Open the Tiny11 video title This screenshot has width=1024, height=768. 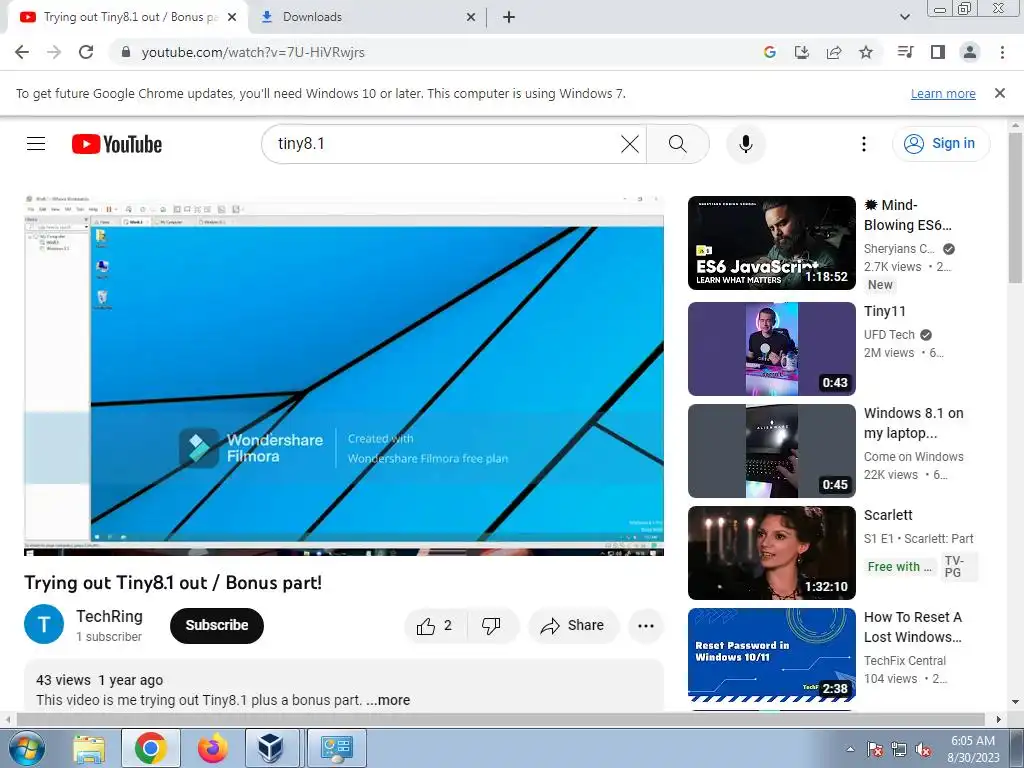[885, 312]
